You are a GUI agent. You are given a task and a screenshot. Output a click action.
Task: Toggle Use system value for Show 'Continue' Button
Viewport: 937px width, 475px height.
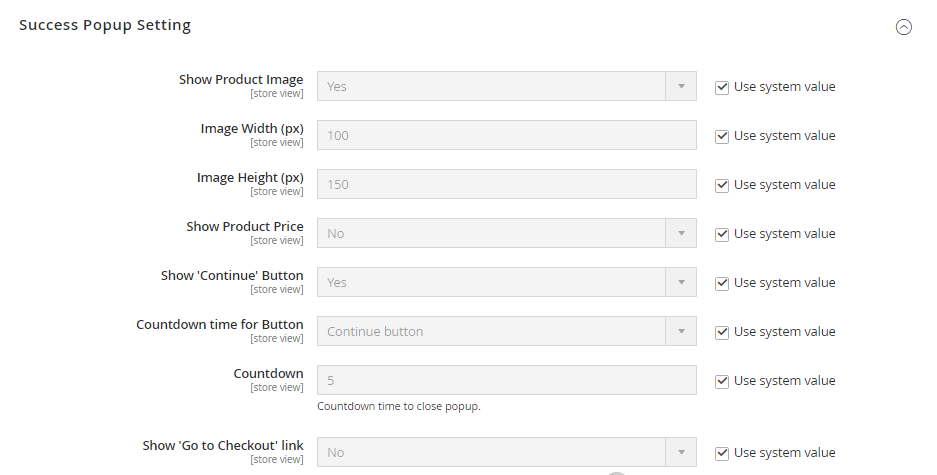(722, 283)
